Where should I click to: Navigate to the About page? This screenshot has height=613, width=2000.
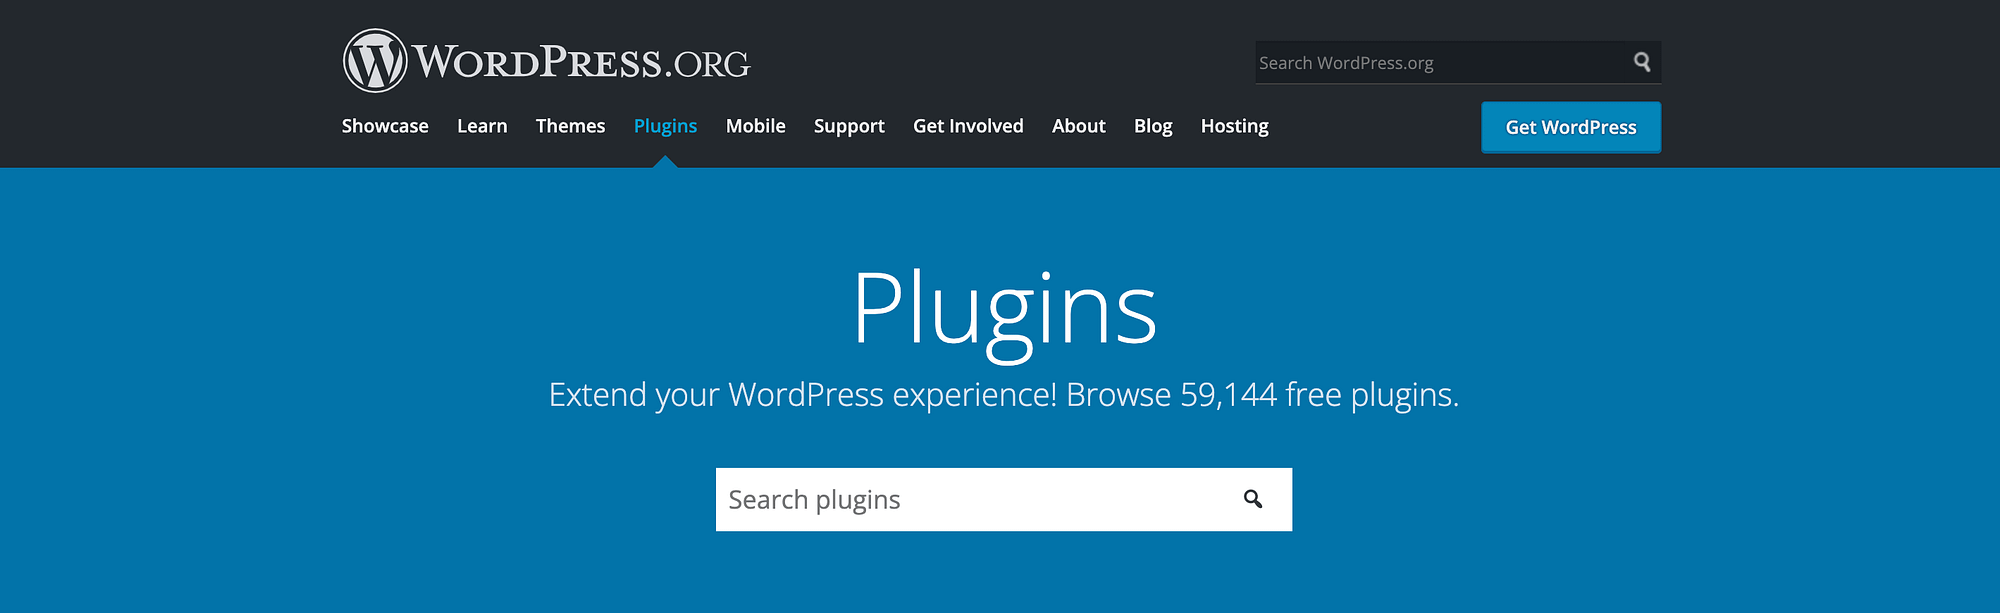click(1078, 126)
